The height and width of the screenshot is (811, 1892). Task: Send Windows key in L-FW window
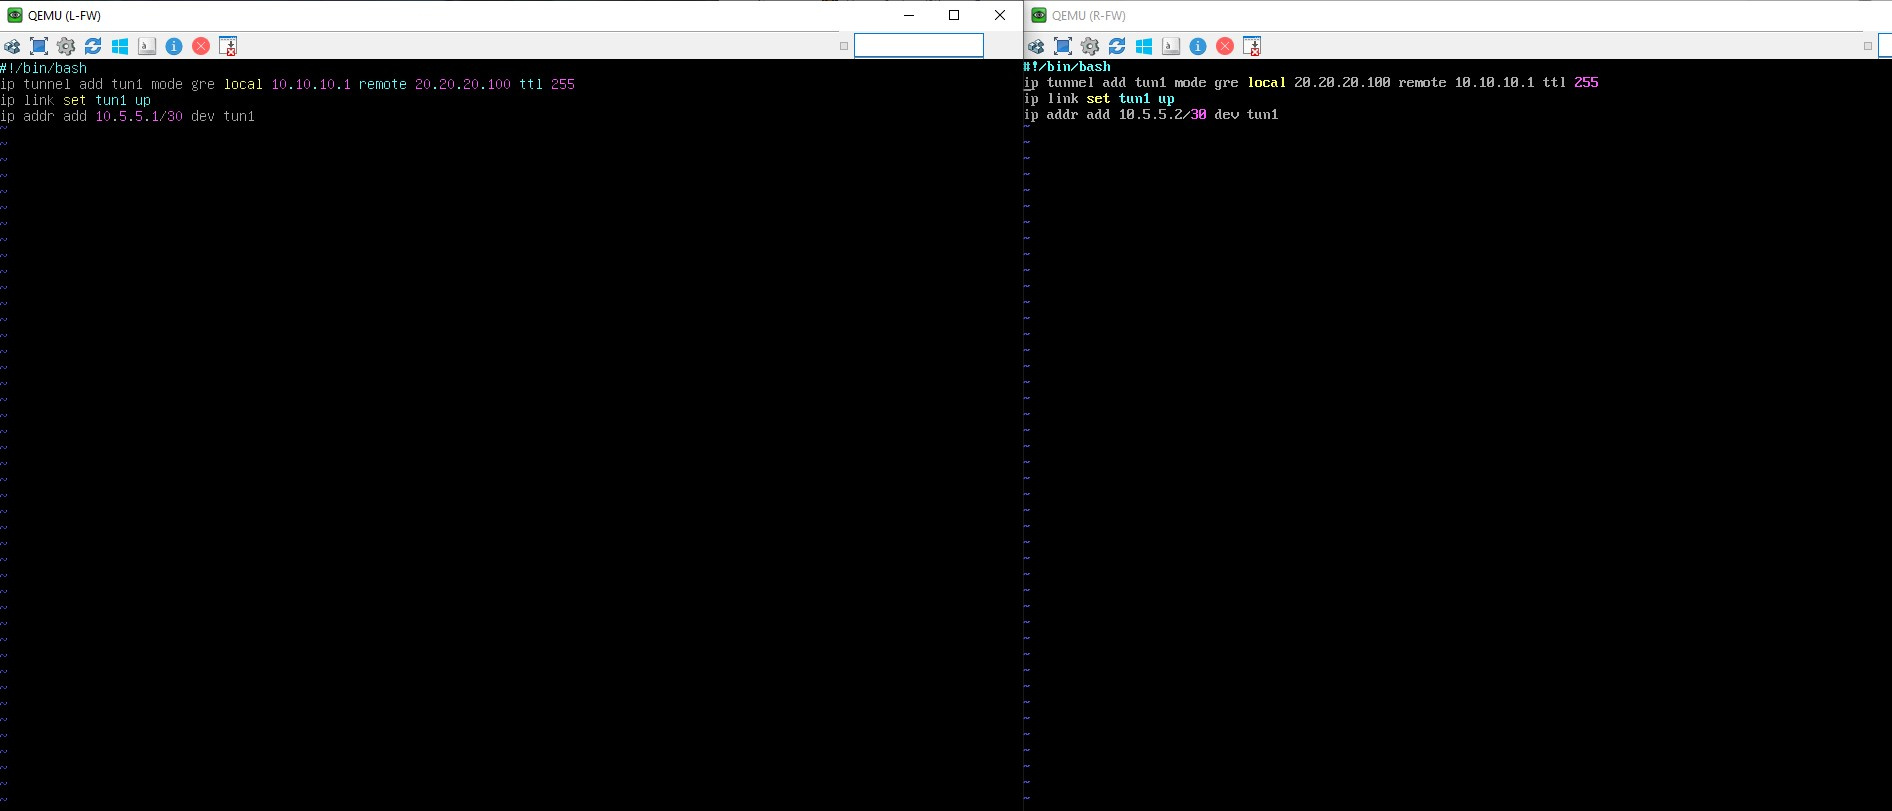click(x=120, y=46)
